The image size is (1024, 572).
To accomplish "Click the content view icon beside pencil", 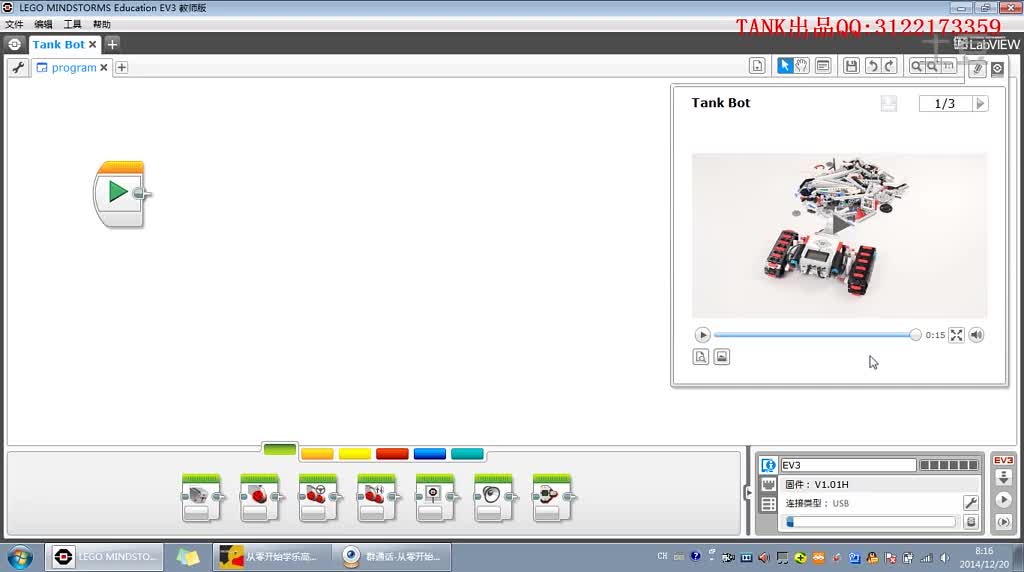I will pyautogui.click(x=997, y=69).
